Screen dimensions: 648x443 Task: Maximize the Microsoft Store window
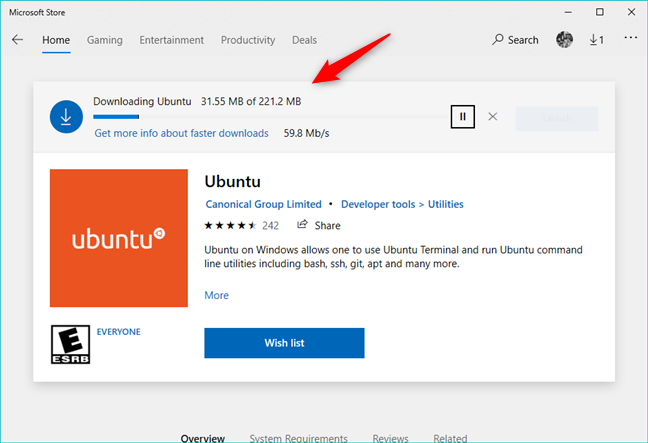pyautogui.click(x=600, y=12)
